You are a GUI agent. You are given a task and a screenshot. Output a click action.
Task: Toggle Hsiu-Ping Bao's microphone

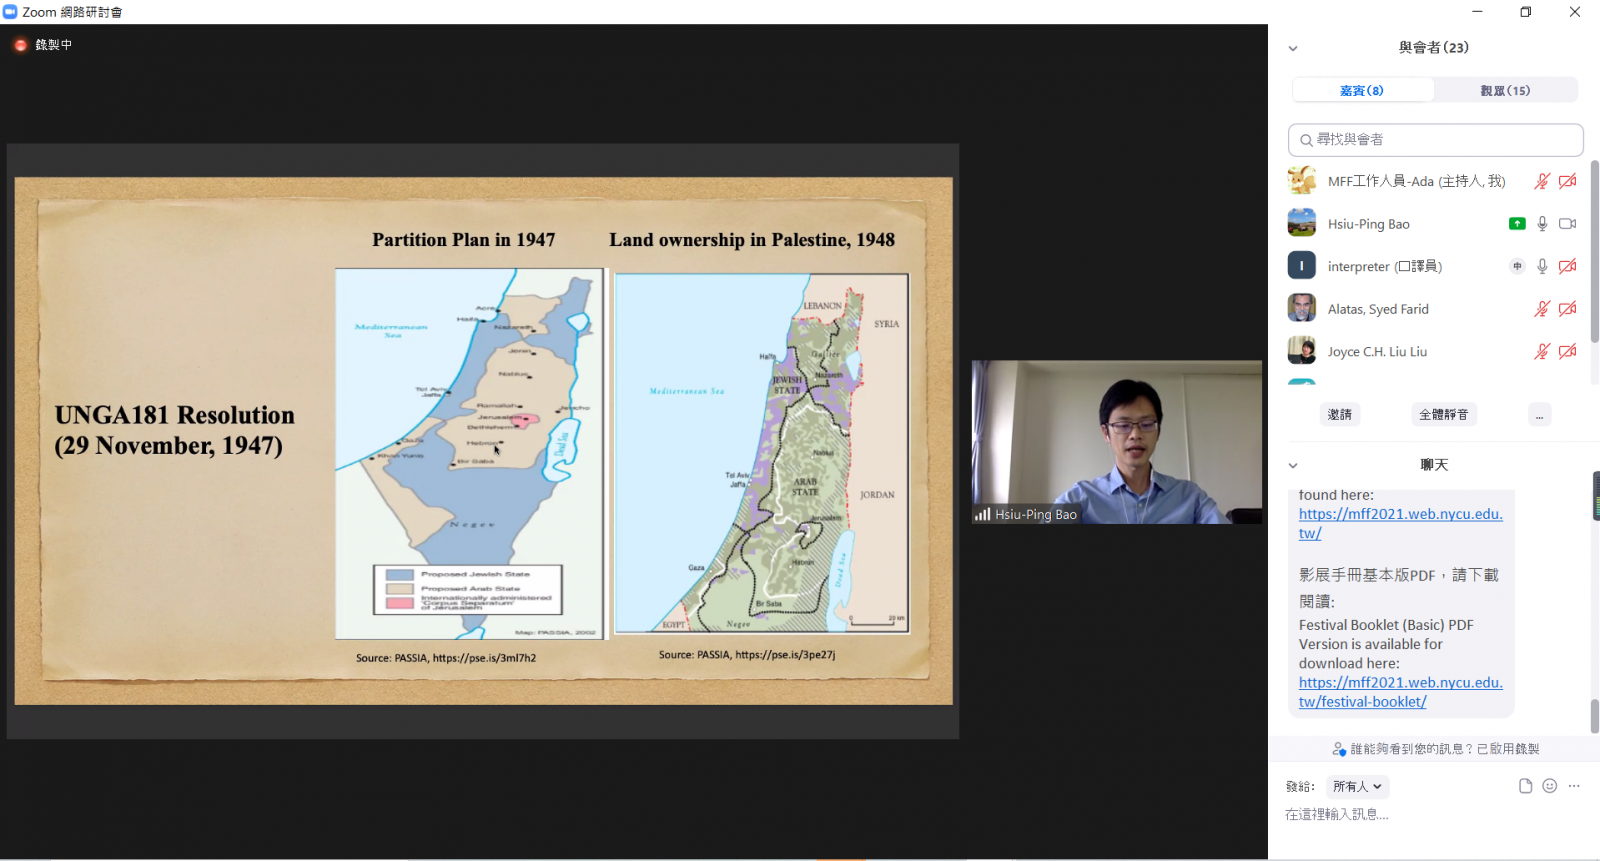click(x=1542, y=224)
